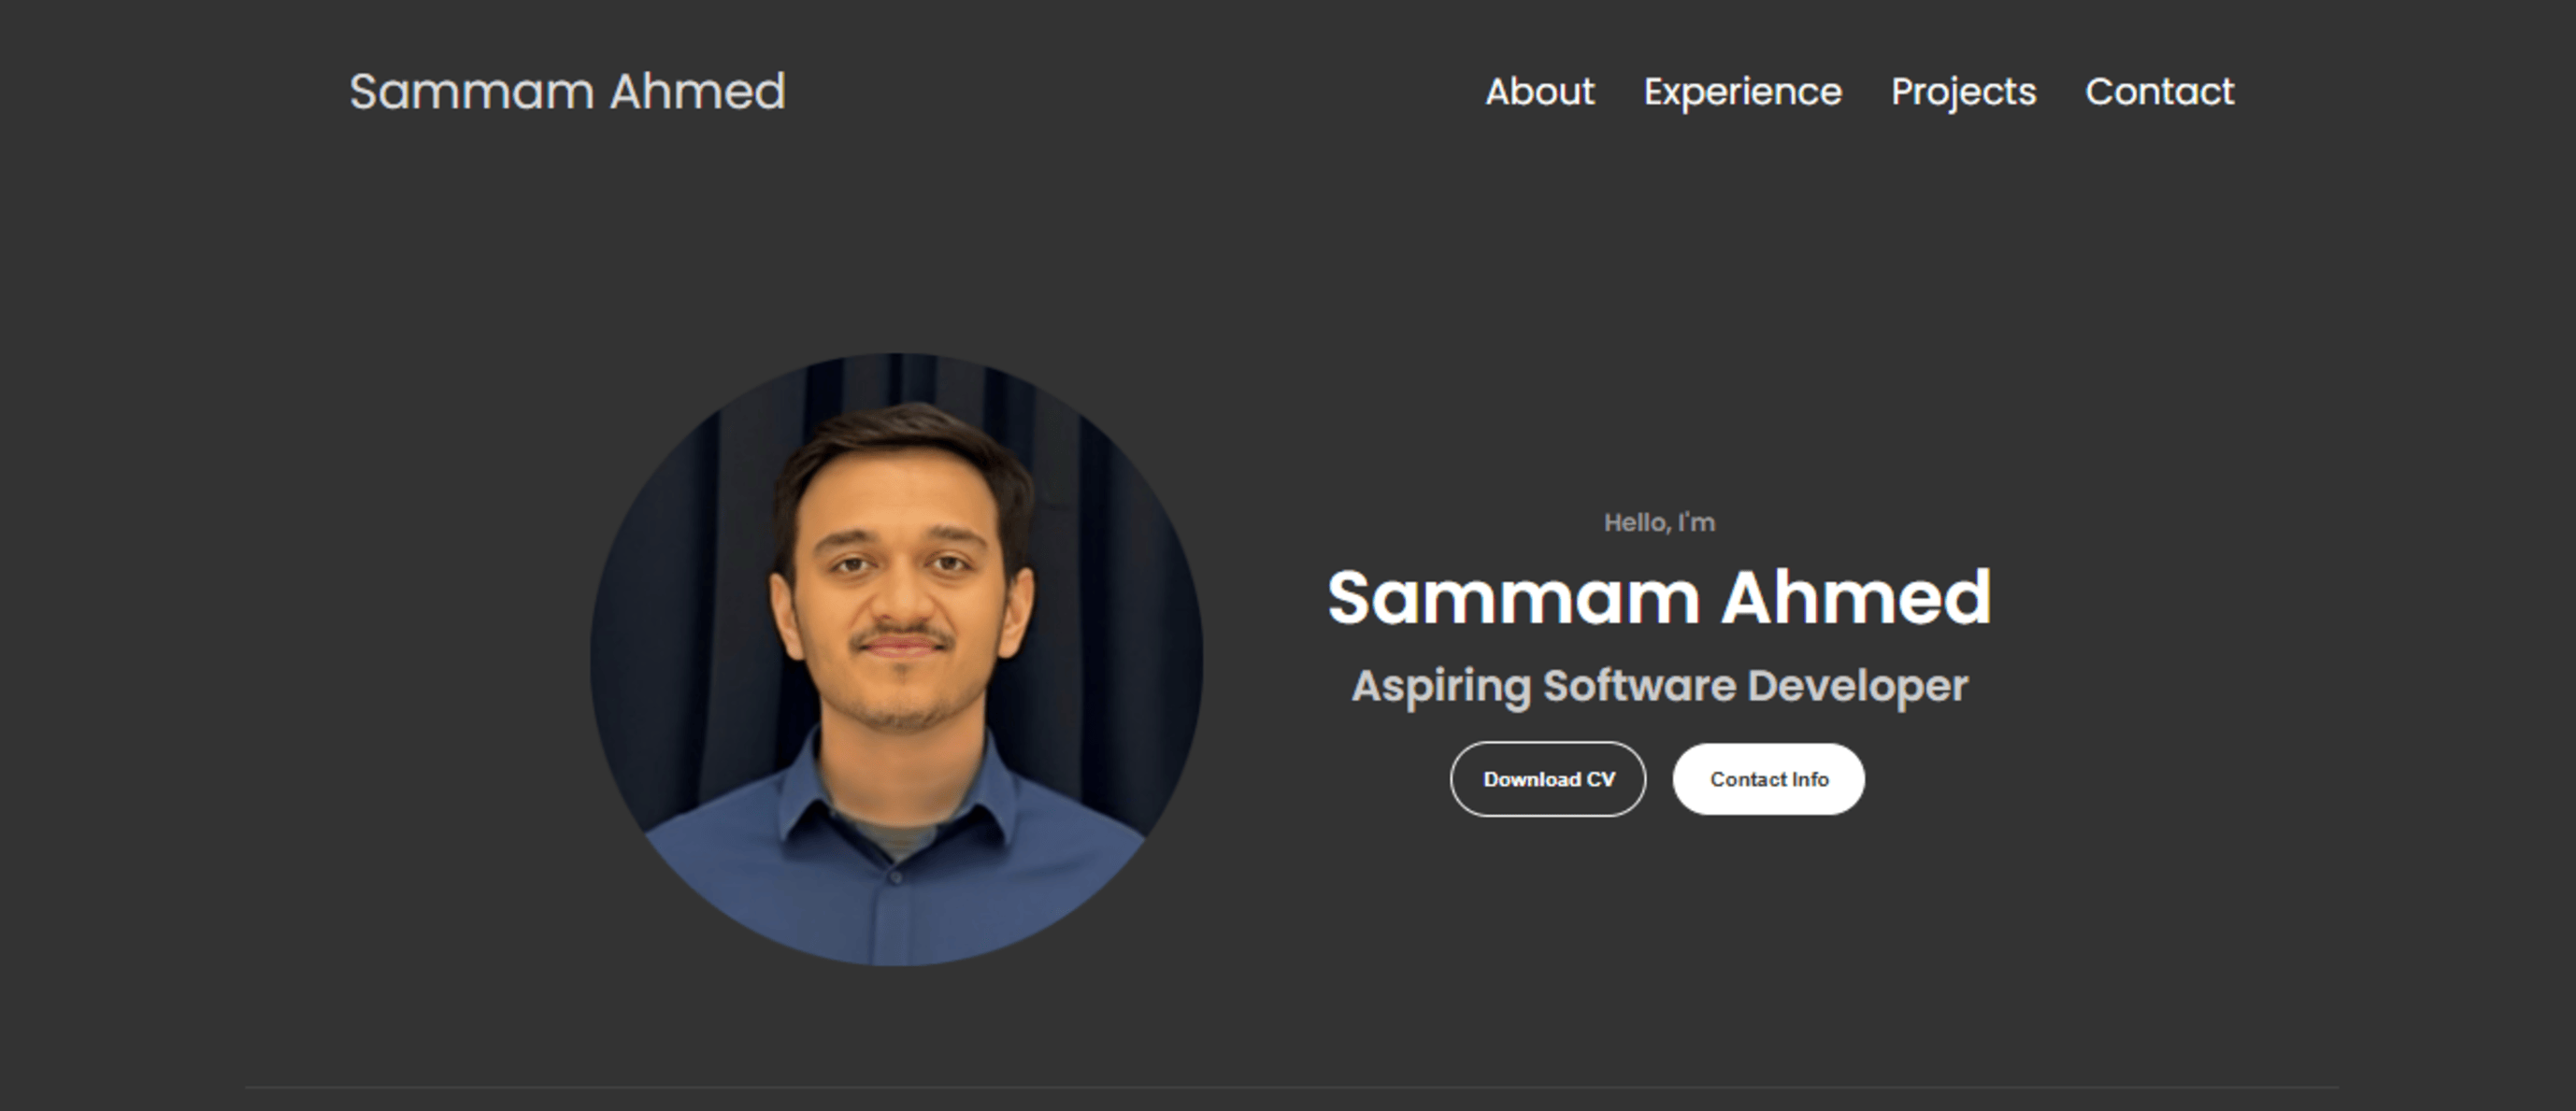
Task: Open the Projects page from the navbar
Action: 1963,92
